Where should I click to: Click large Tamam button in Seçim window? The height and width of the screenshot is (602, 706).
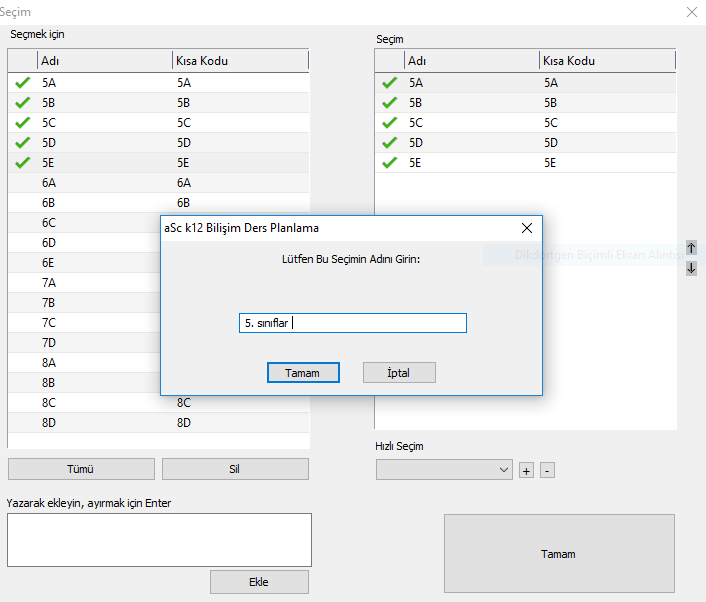click(x=559, y=554)
